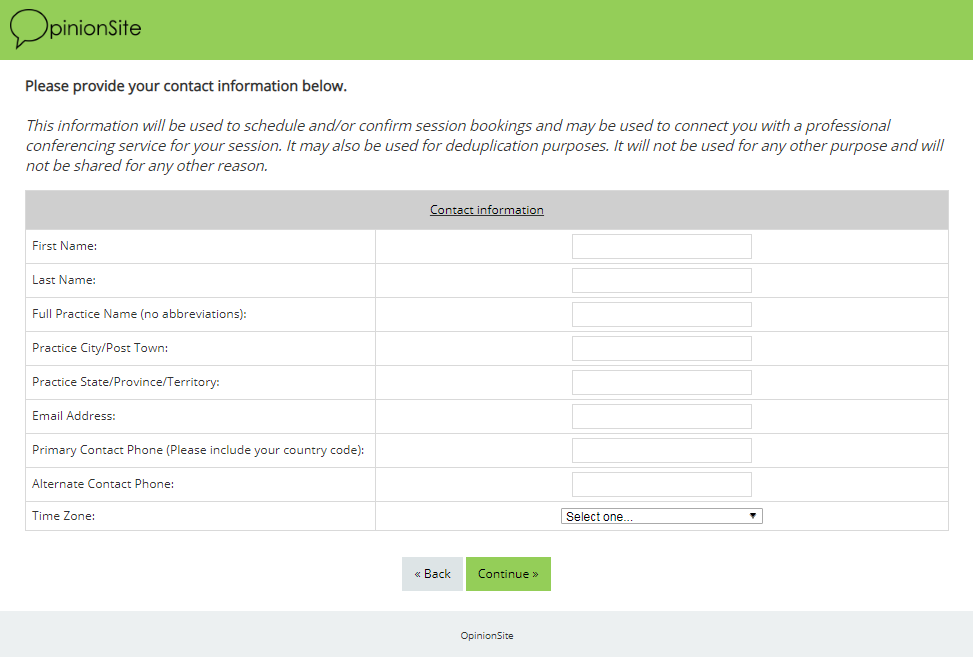The height and width of the screenshot is (657, 973).
Task: Click the 'Please provide your contact information below.' heading
Action: 186,86
